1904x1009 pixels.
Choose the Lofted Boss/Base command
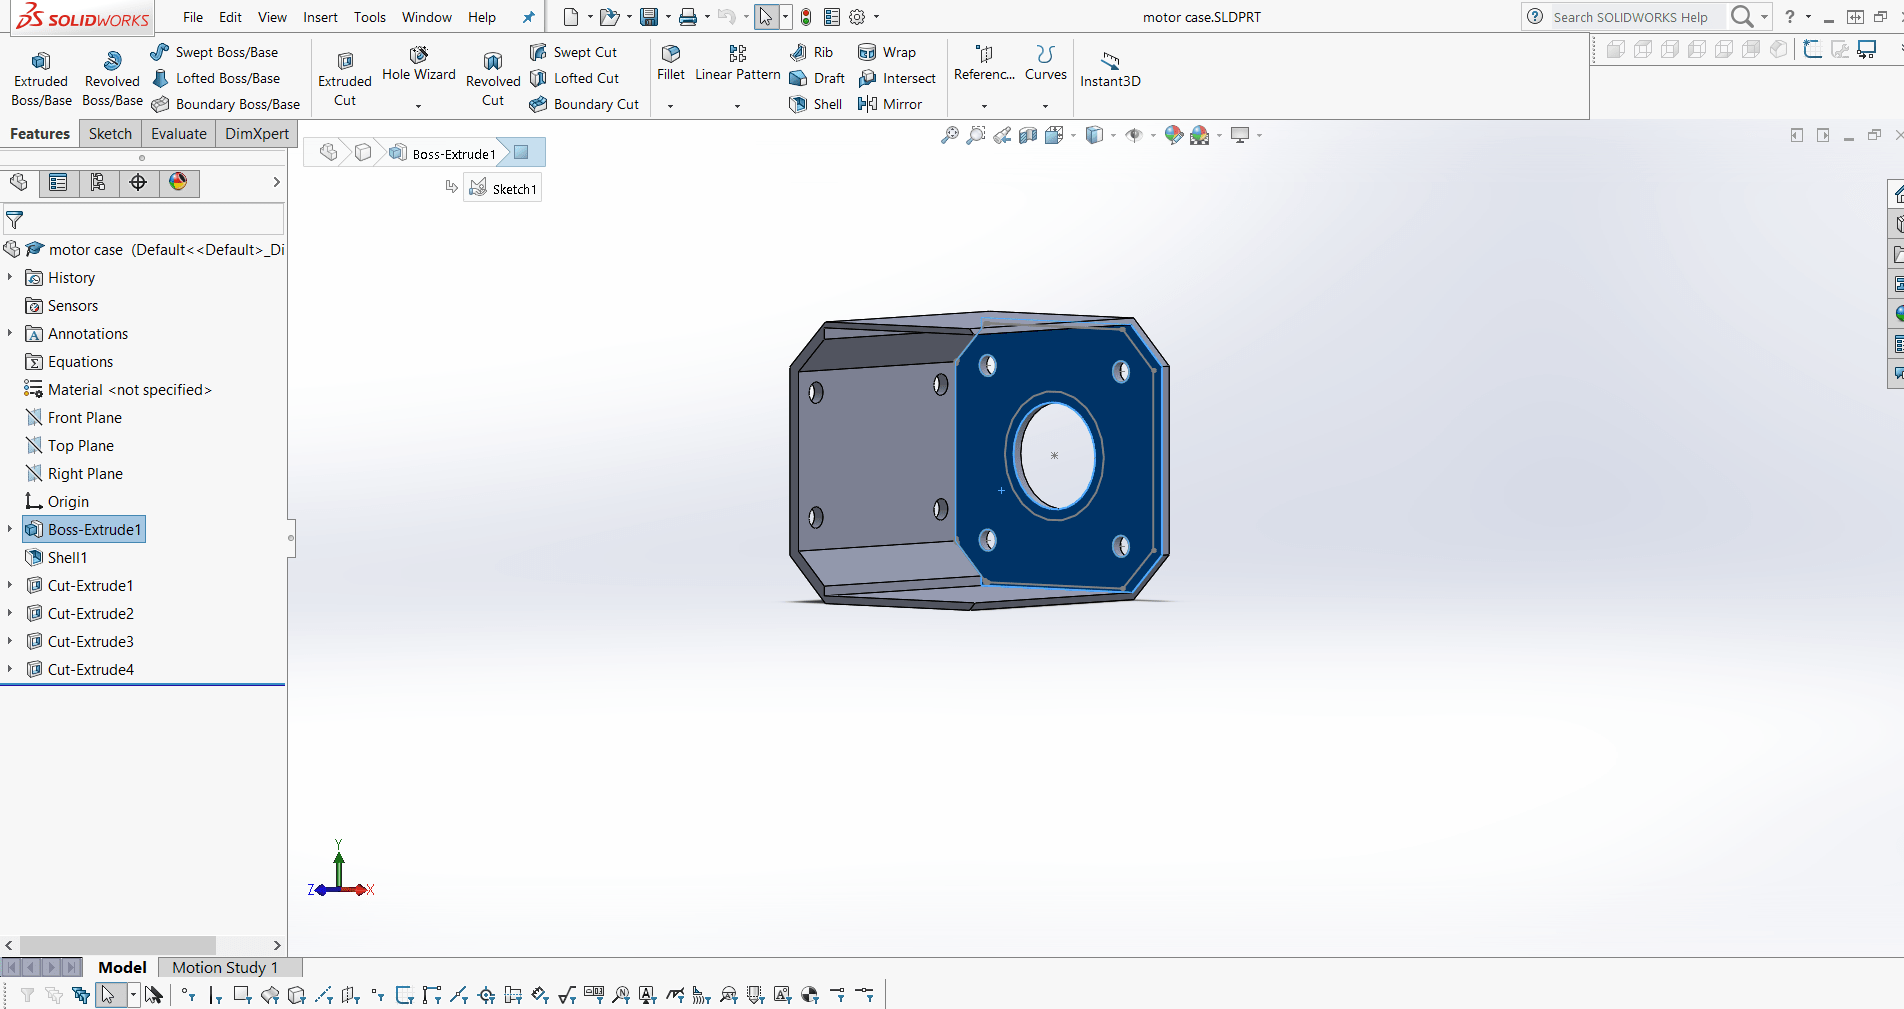tap(215, 78)
